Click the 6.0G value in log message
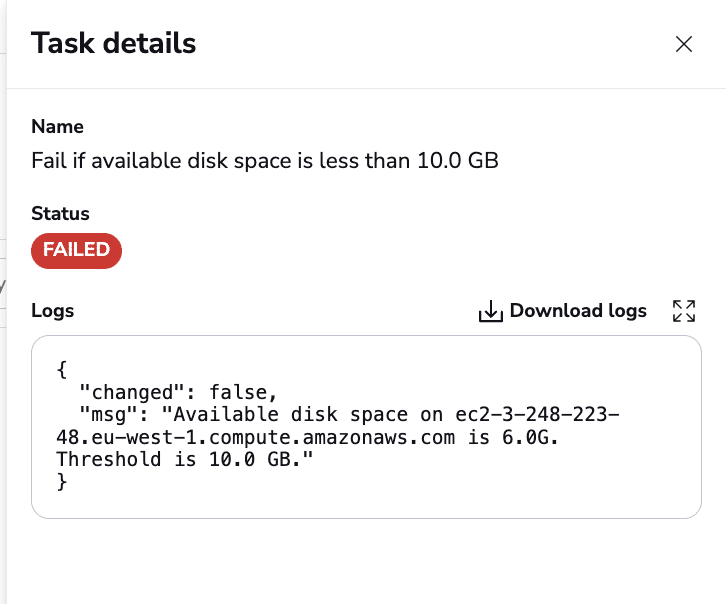The width and height of the screenshot is (726, 604). [x=530, y=437]
